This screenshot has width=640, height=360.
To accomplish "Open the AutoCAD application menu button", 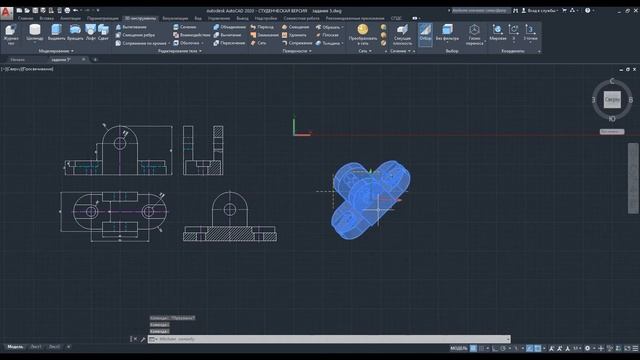I will point(6,13).
